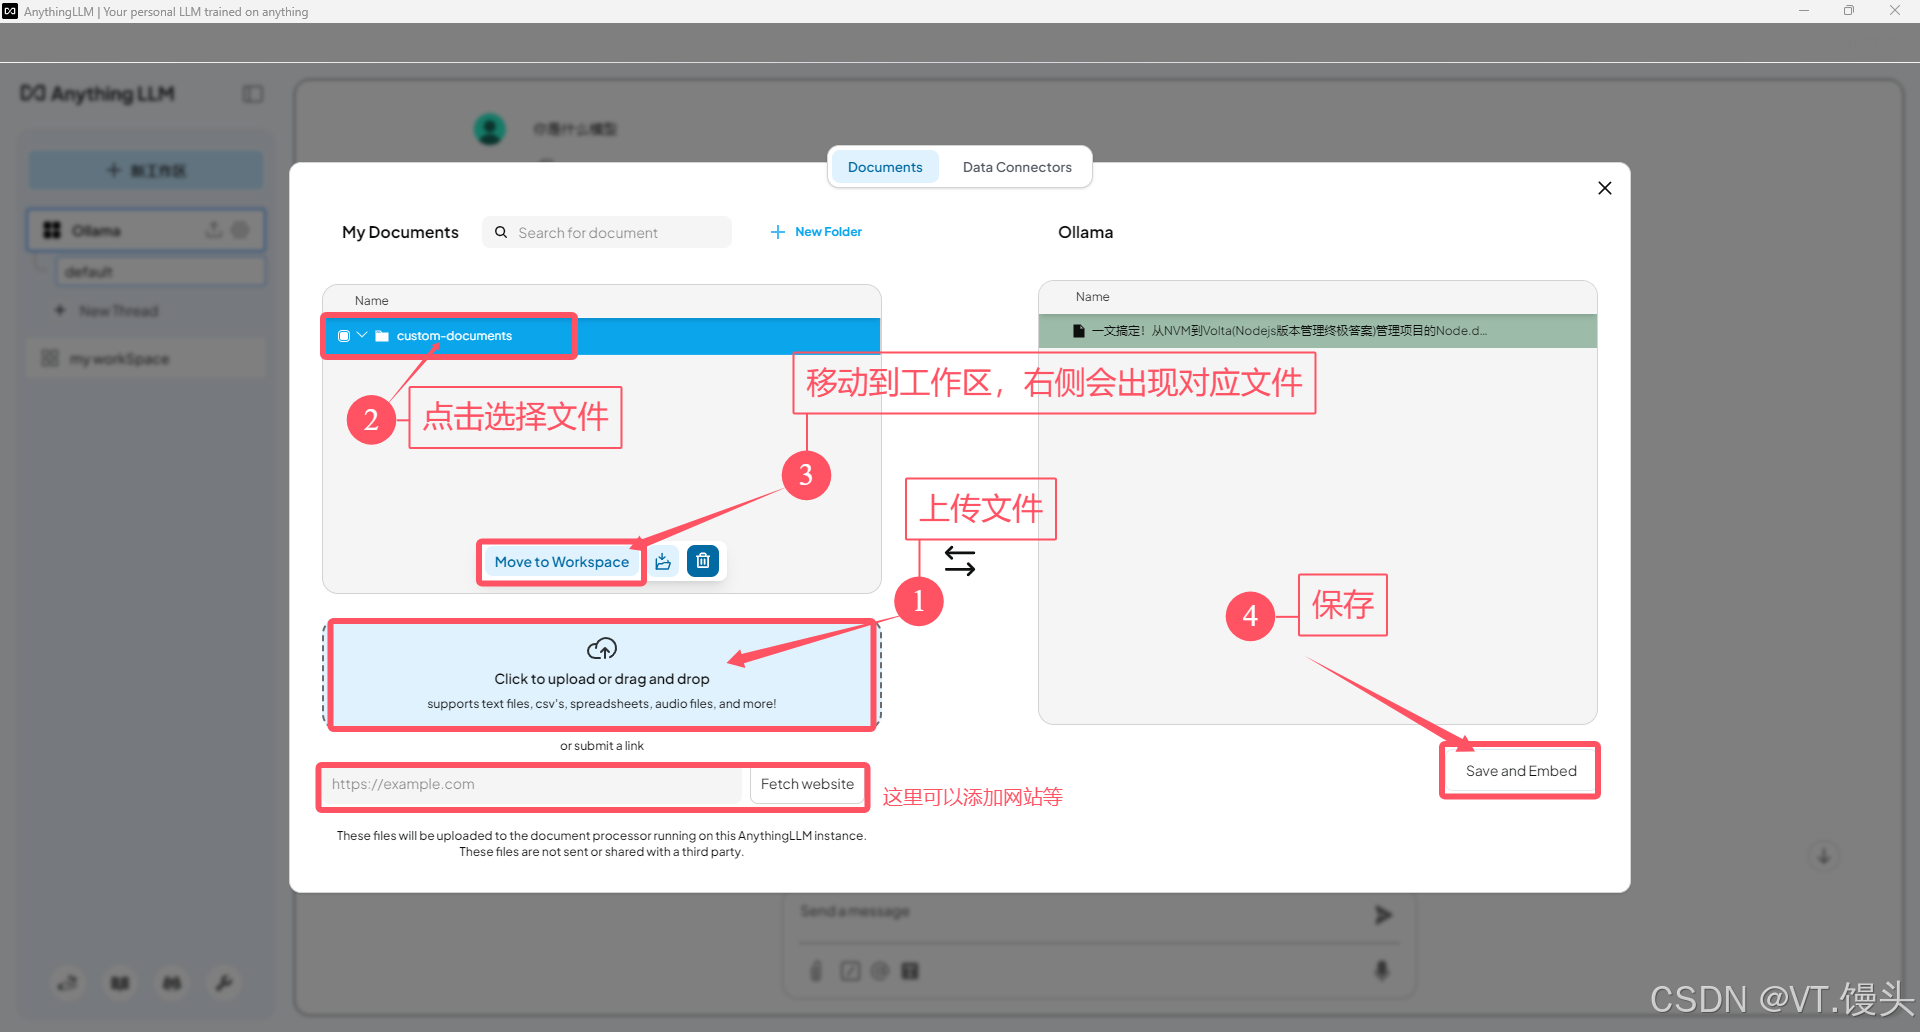1920x1032 pixels.
Task: Select the default thread
Action: click(160, 272)
